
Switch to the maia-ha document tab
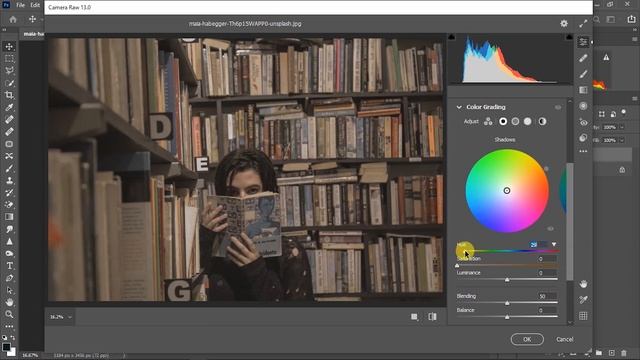[33, 34]
